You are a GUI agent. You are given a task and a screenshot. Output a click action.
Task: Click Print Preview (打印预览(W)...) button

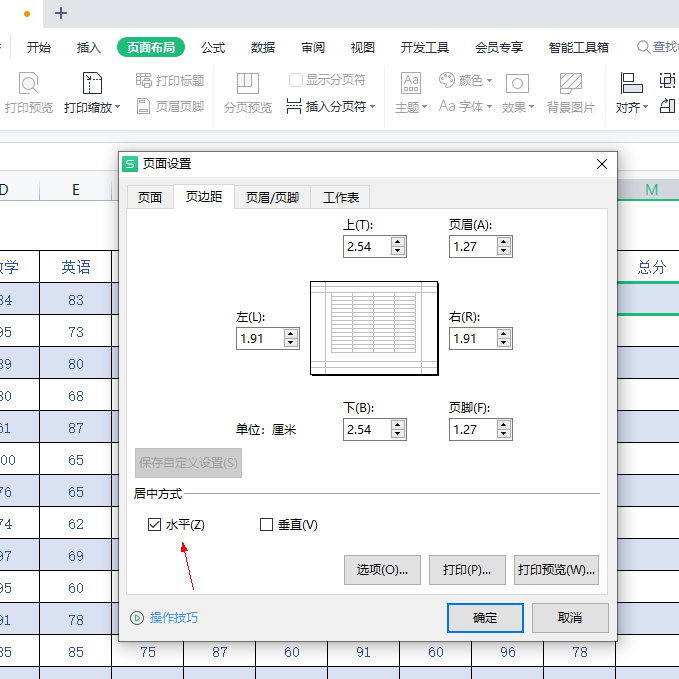click(556, 570)
